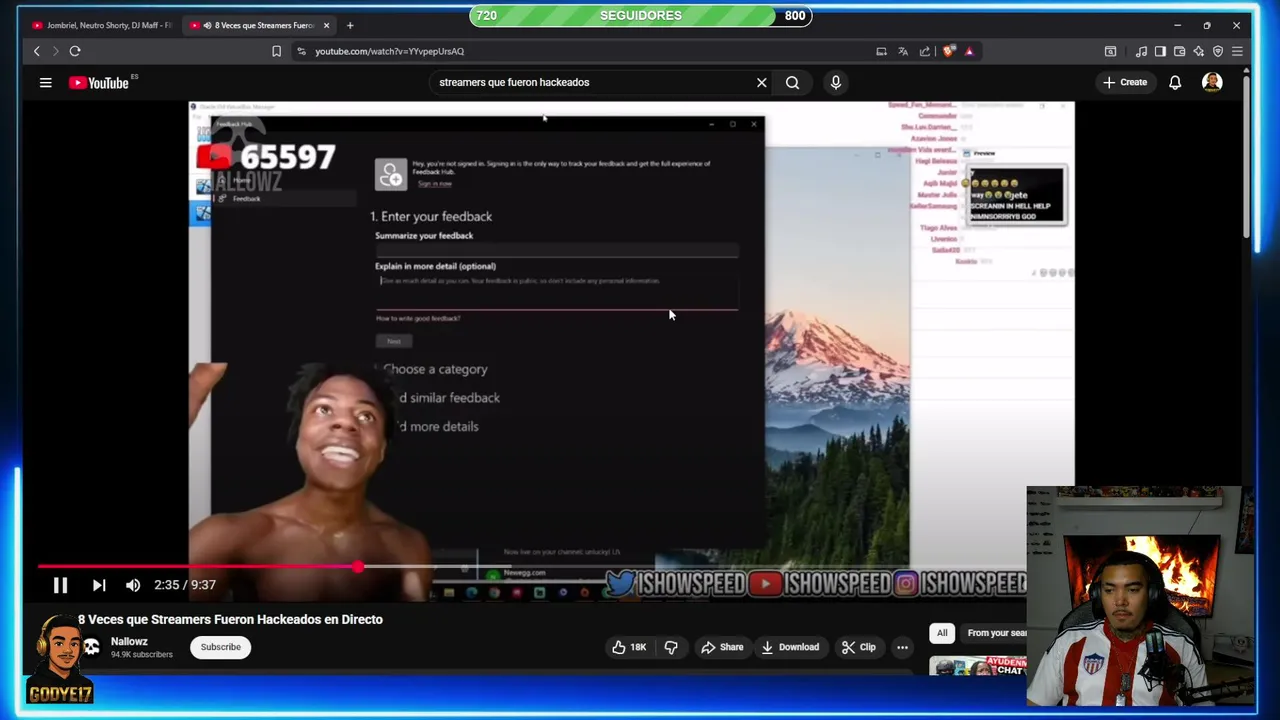Image resolution: width=1280 pixels, height=720 pixels.
Task: Open YouTube guide hamburger menu
Action: (x=45, y=83)
